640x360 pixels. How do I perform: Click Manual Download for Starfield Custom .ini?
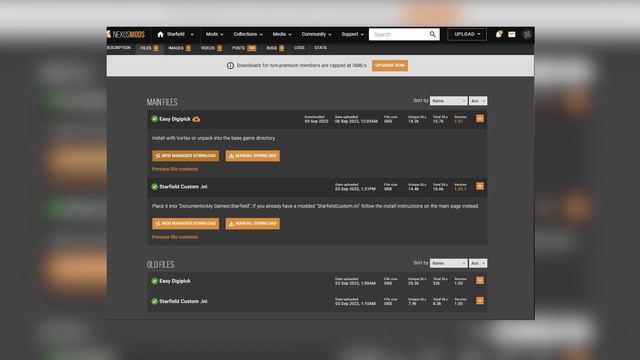[253, 223]
